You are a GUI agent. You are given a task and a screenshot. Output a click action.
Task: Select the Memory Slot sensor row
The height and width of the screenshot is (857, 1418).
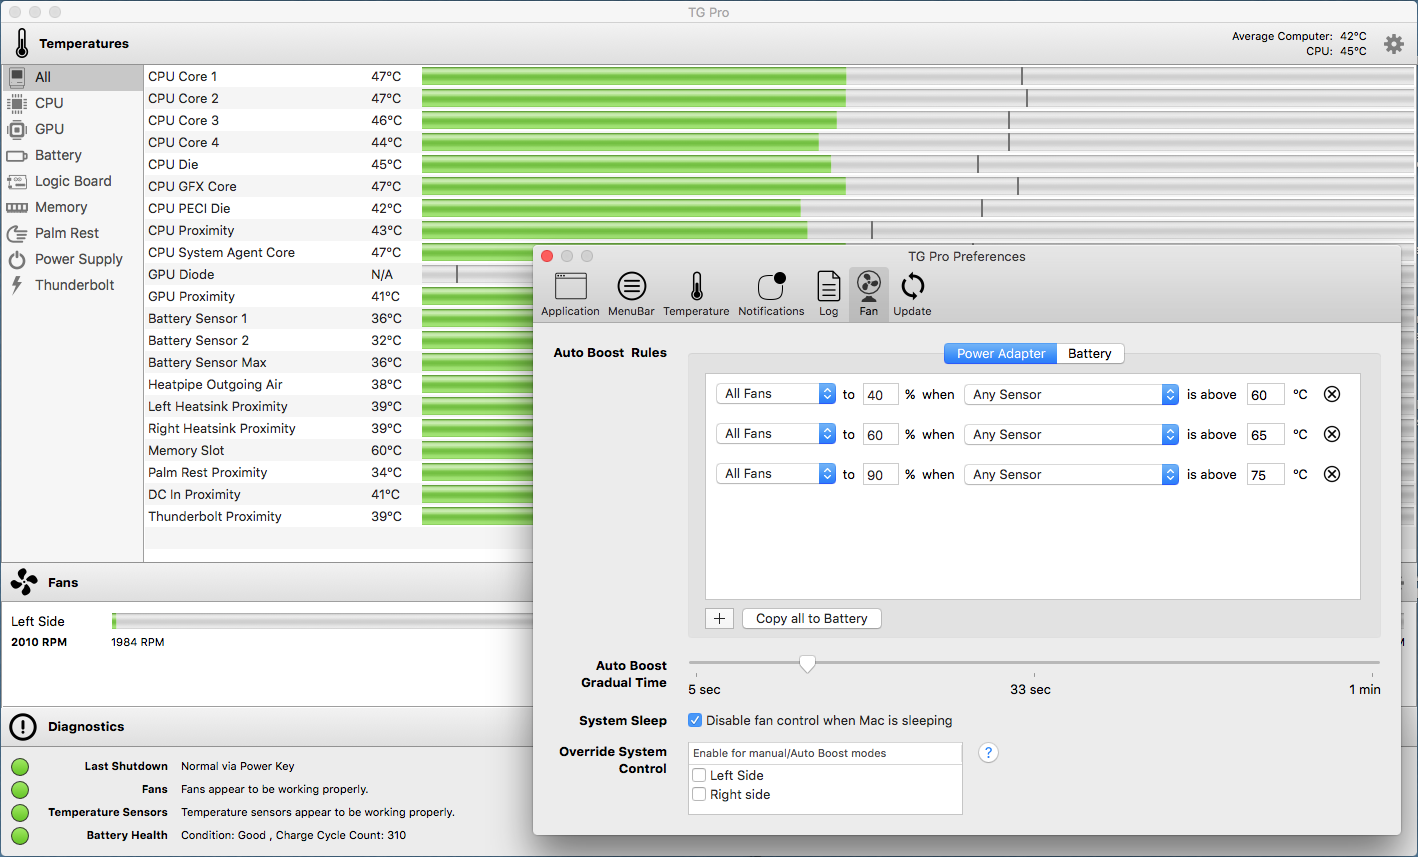339,450
